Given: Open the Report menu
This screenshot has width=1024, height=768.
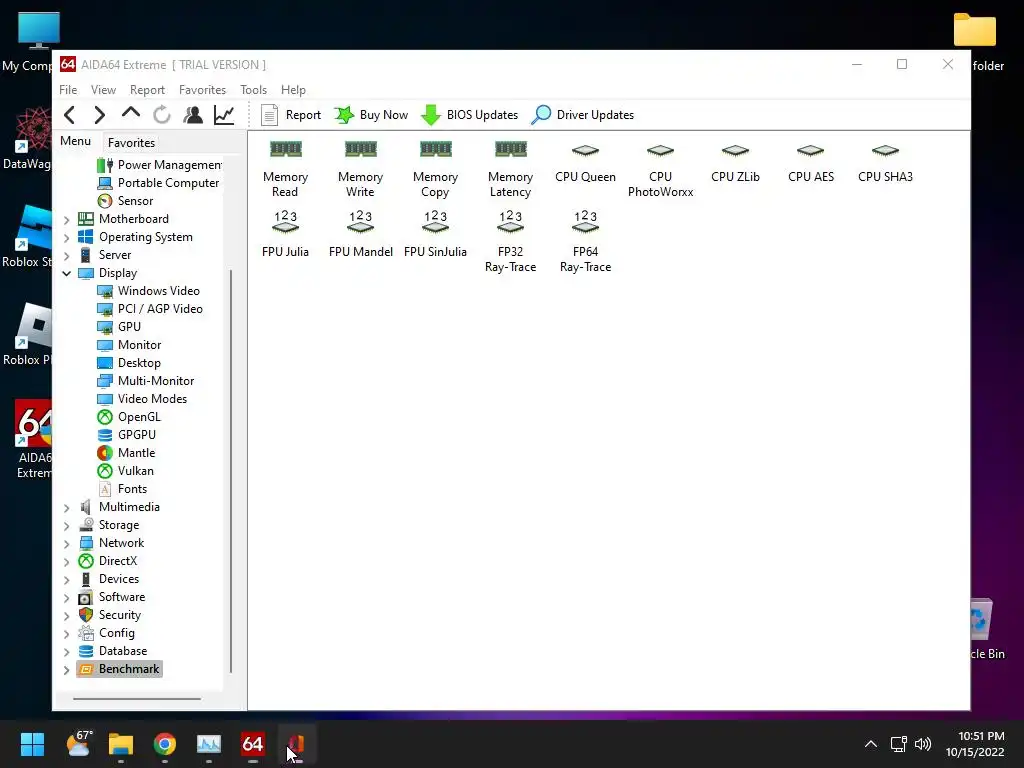Looking at the screenshot, I should (x=147, y=89).
